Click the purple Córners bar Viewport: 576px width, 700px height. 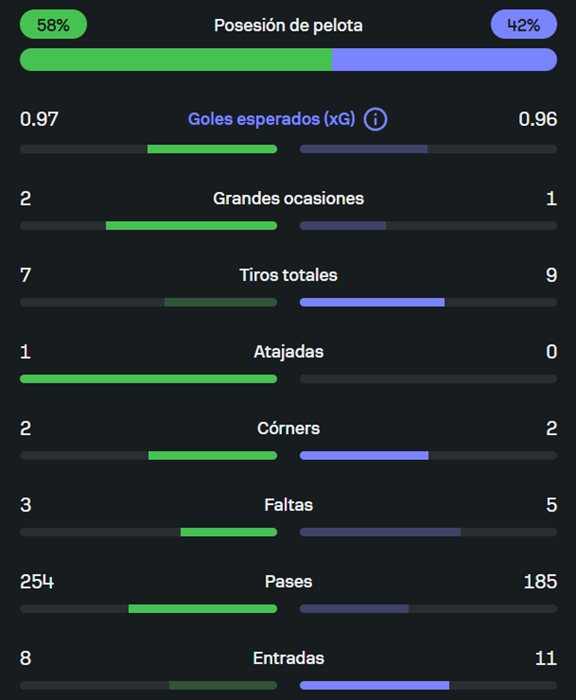point(364,455)
